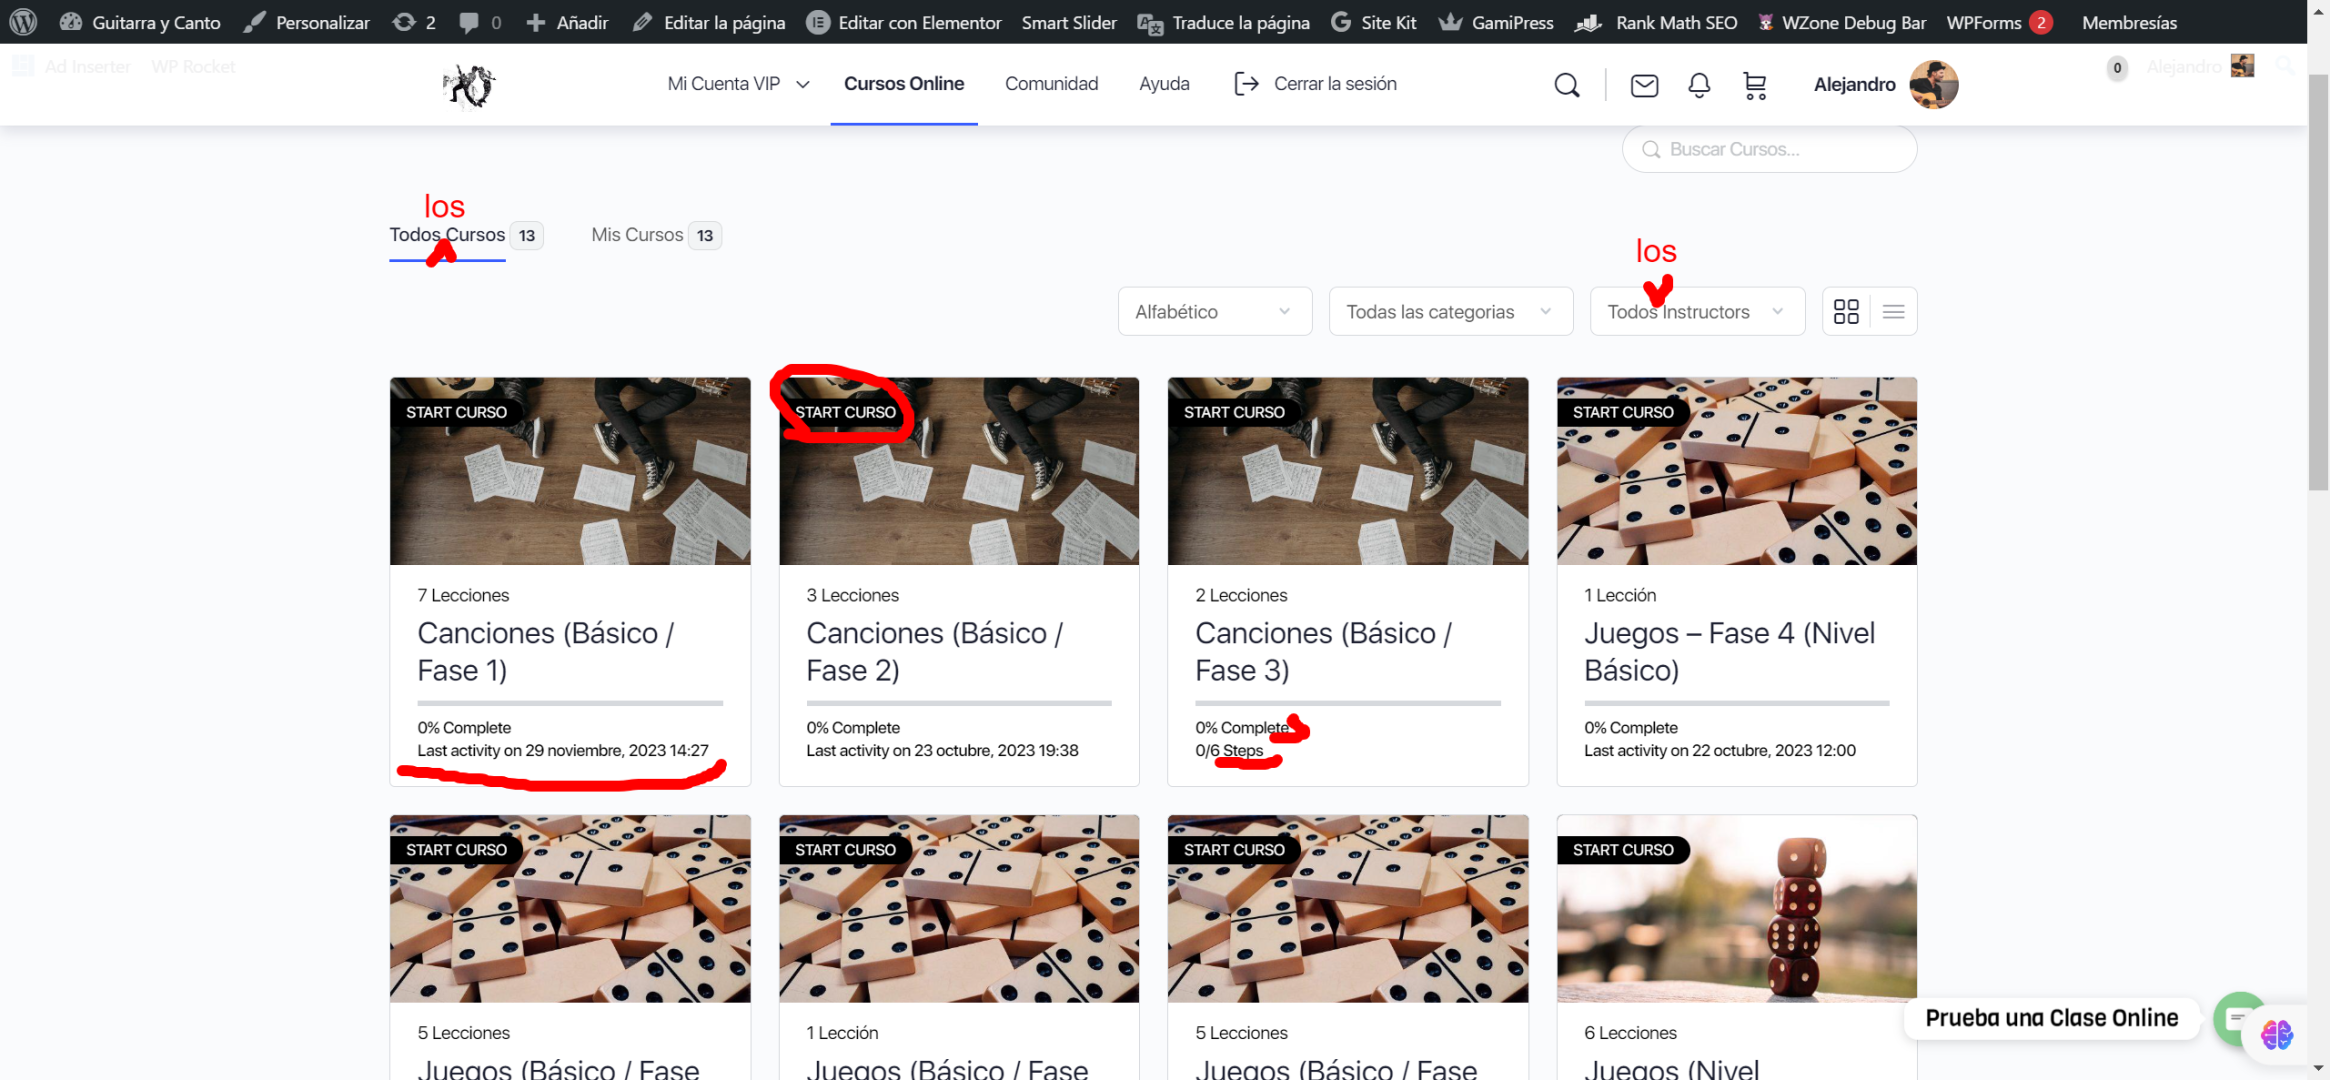Click START CURSO on the dice course

coord(1622,850)
